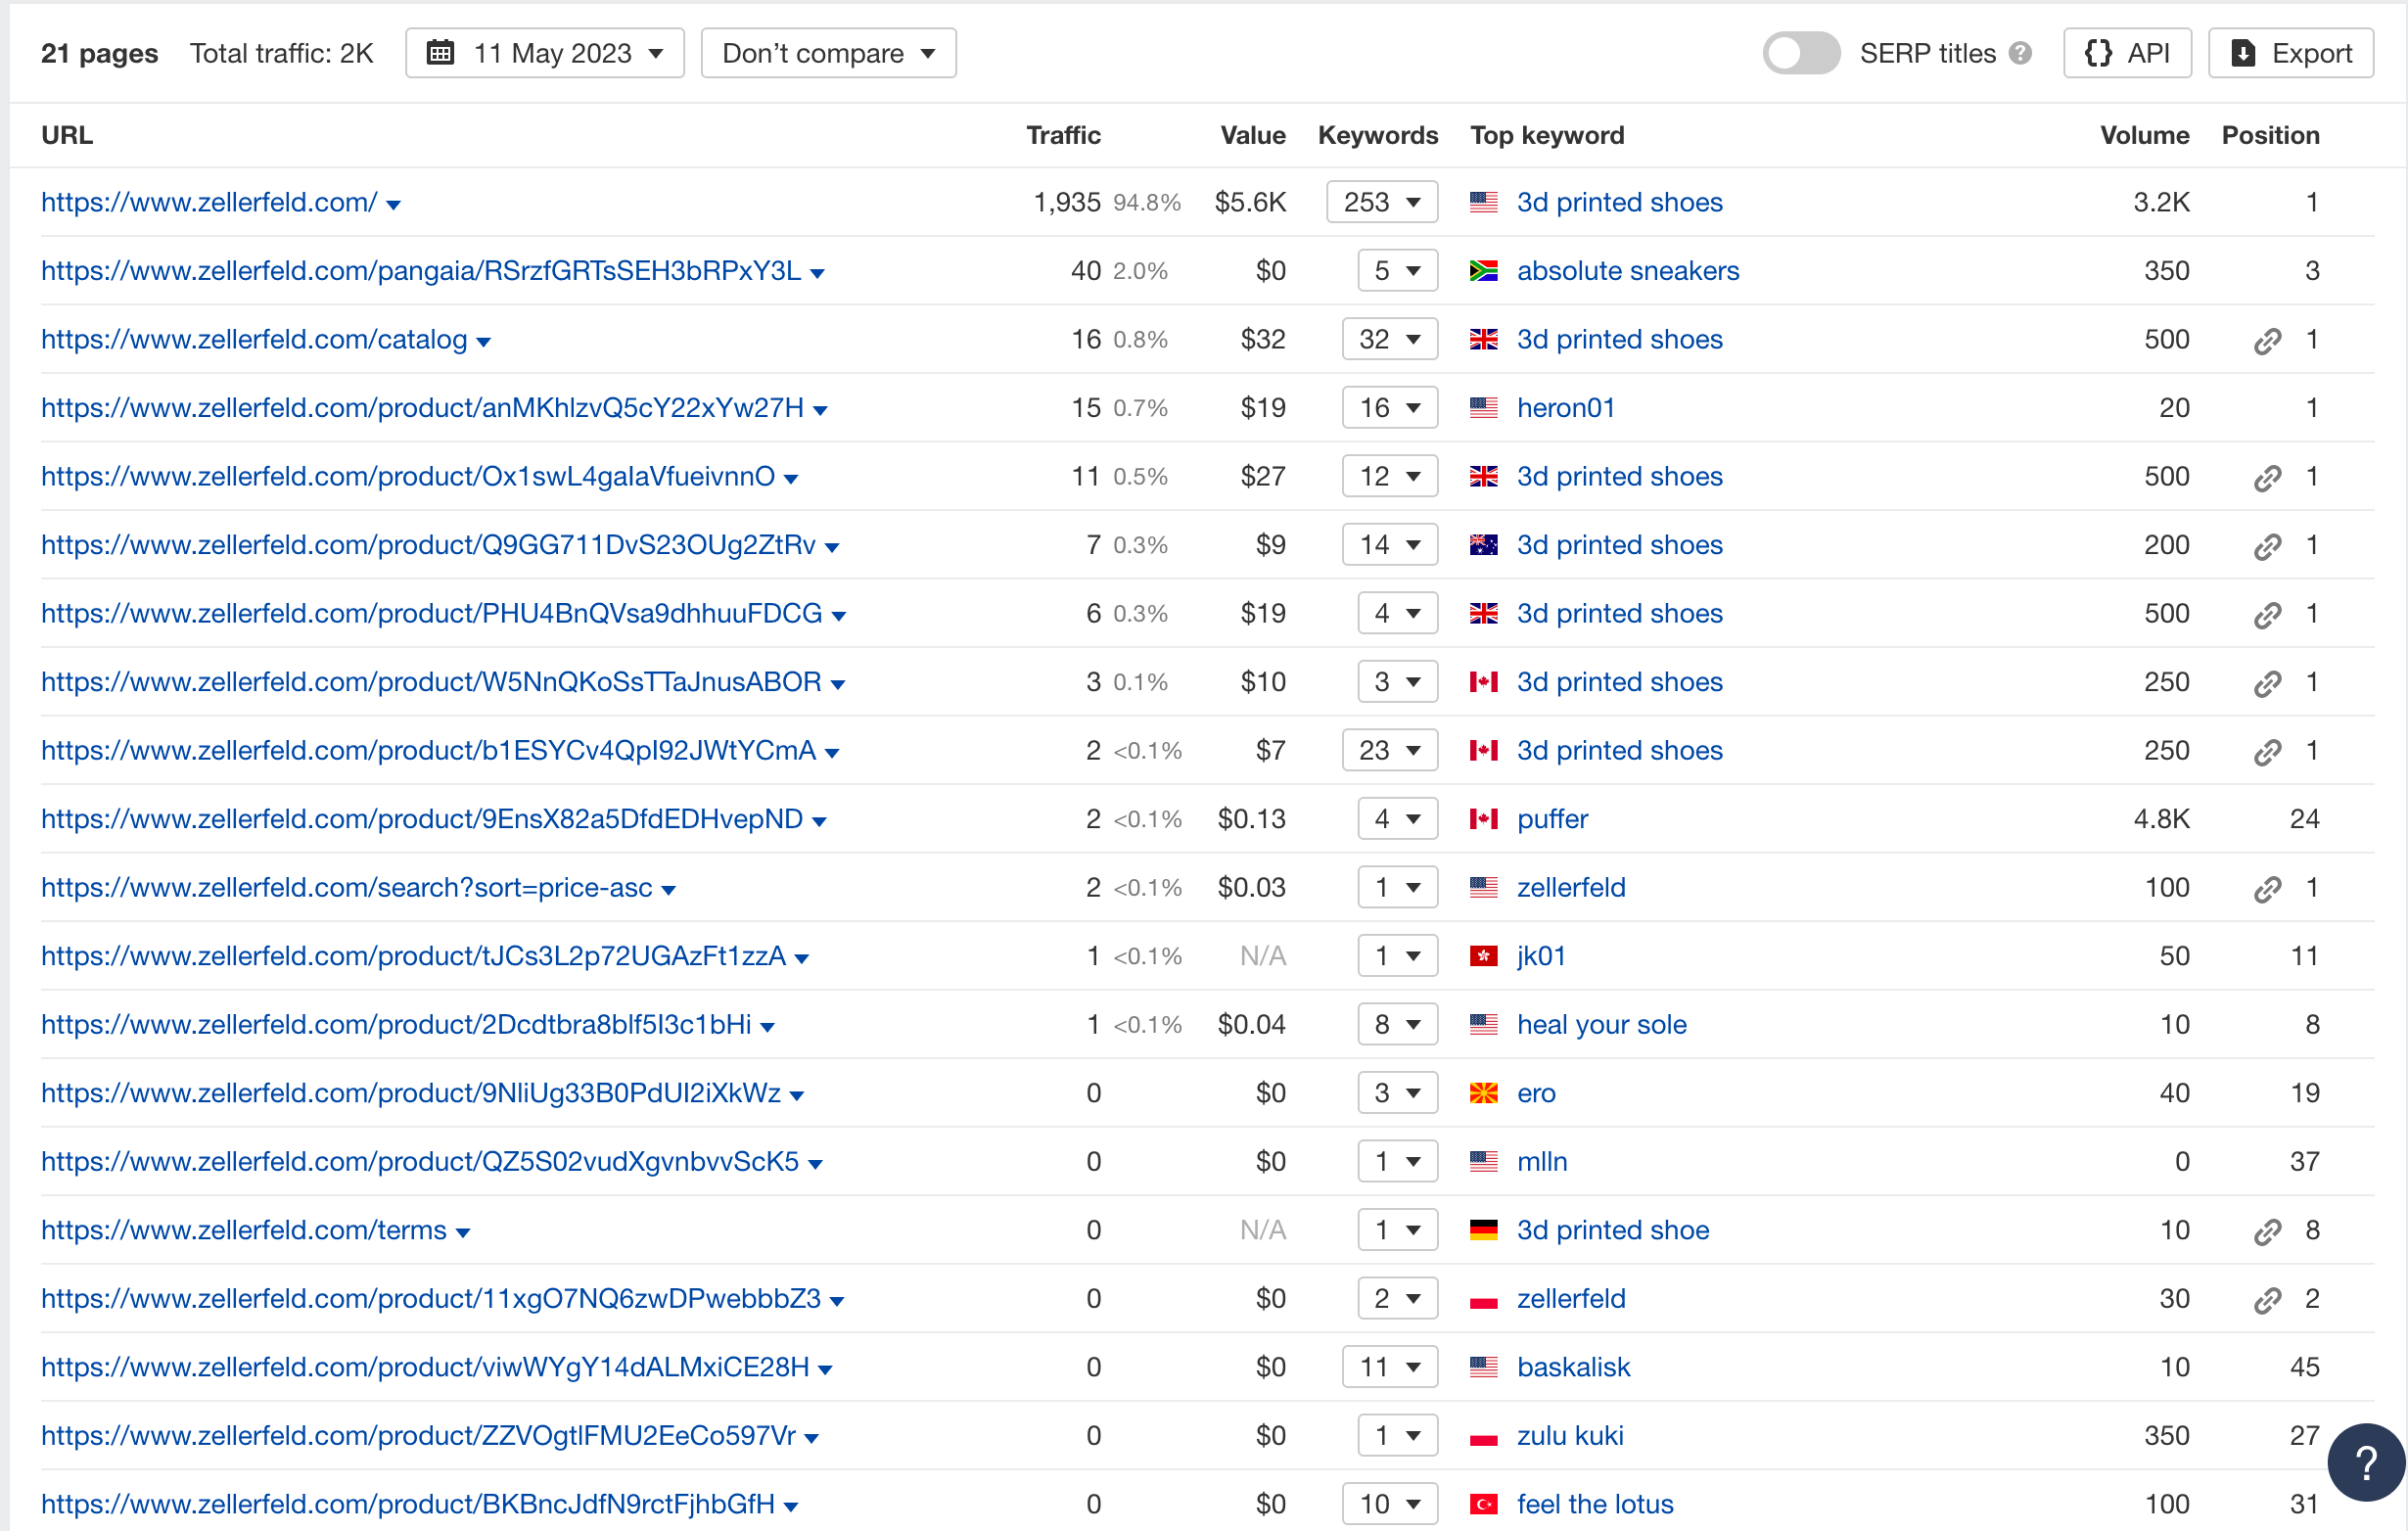2408x1531 pixels.
Task: Click the API button
Action: 2127,53
